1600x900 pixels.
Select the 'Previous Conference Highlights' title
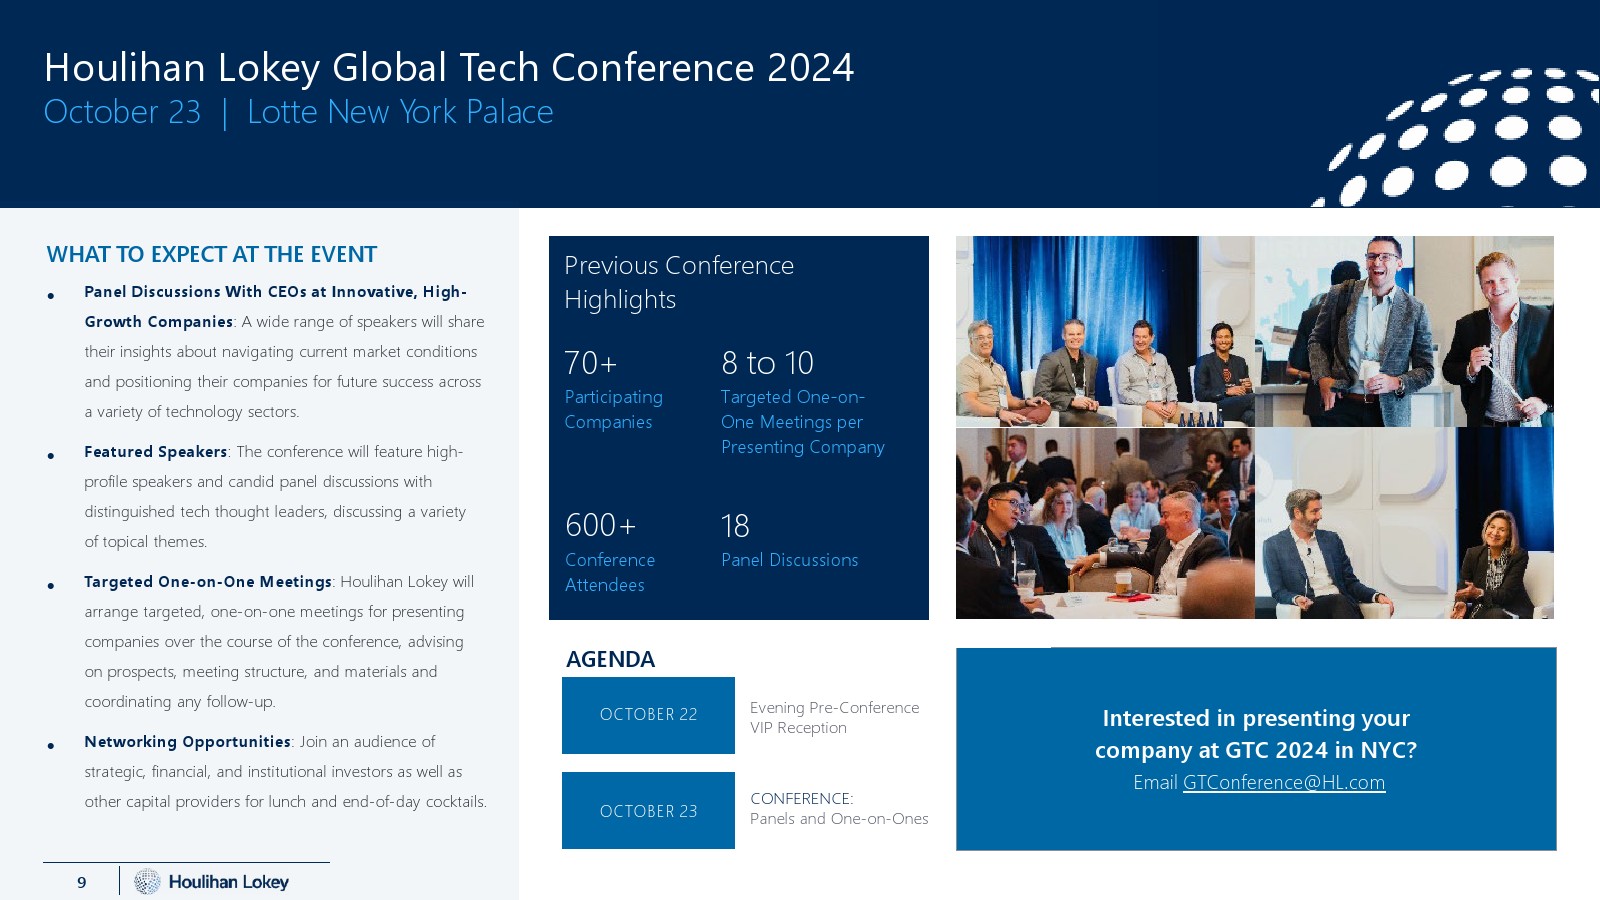coord(678,282)
